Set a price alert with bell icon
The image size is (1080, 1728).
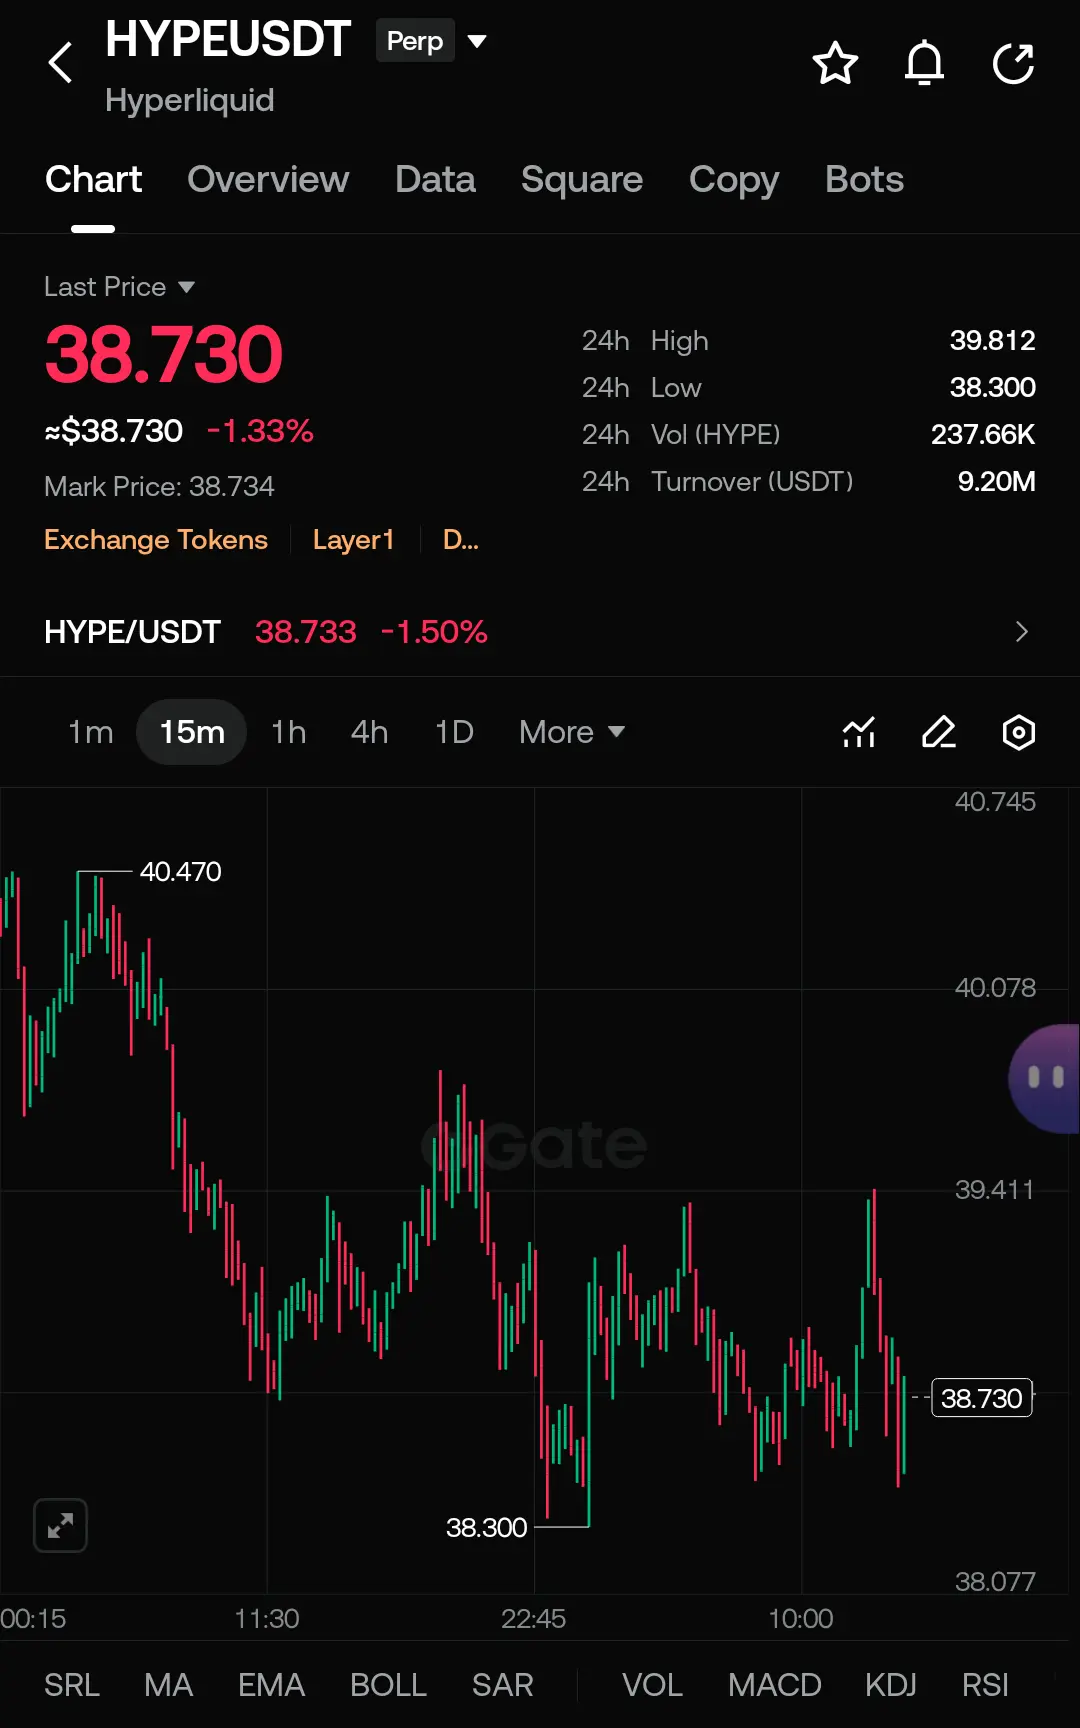924,64
